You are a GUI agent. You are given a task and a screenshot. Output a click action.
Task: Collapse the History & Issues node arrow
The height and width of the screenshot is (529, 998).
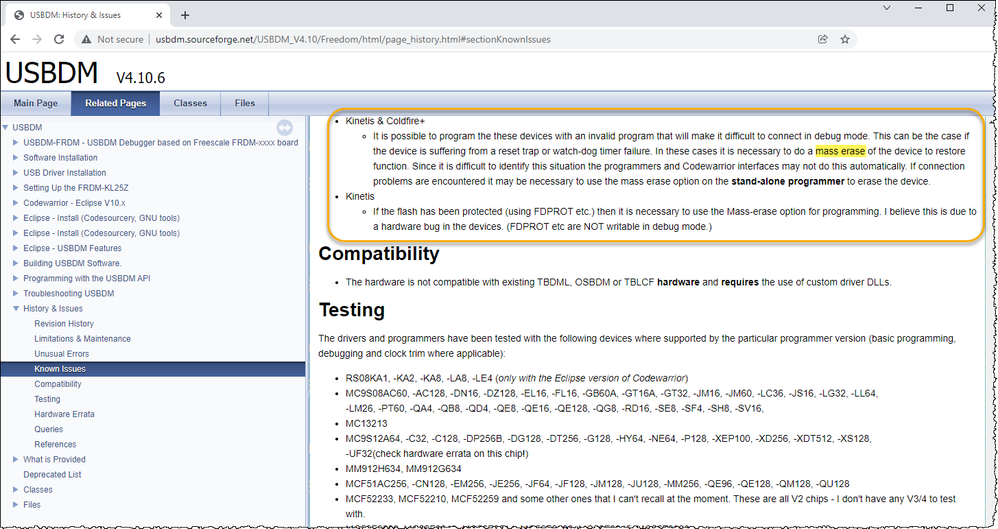[x=16, y=309]
